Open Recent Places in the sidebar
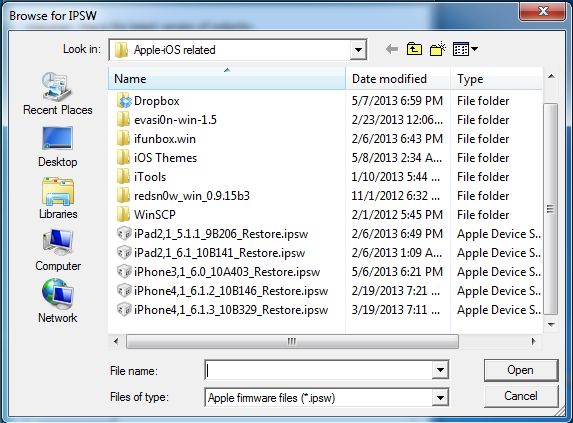The image size is (573, 423). click(57, 94)
